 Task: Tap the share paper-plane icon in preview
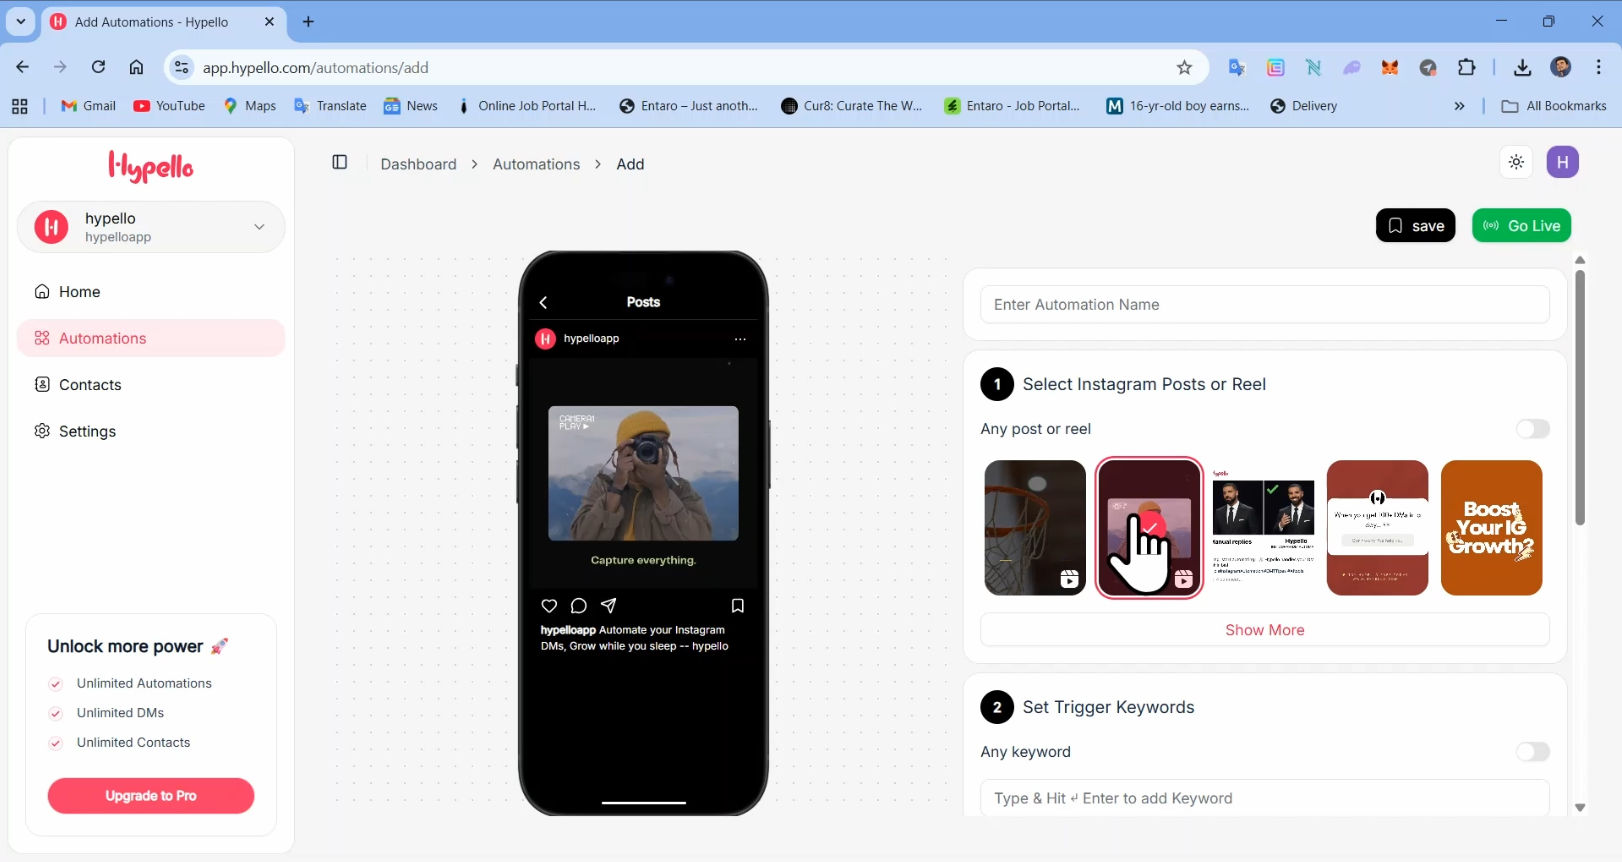(x=608, y=606)
